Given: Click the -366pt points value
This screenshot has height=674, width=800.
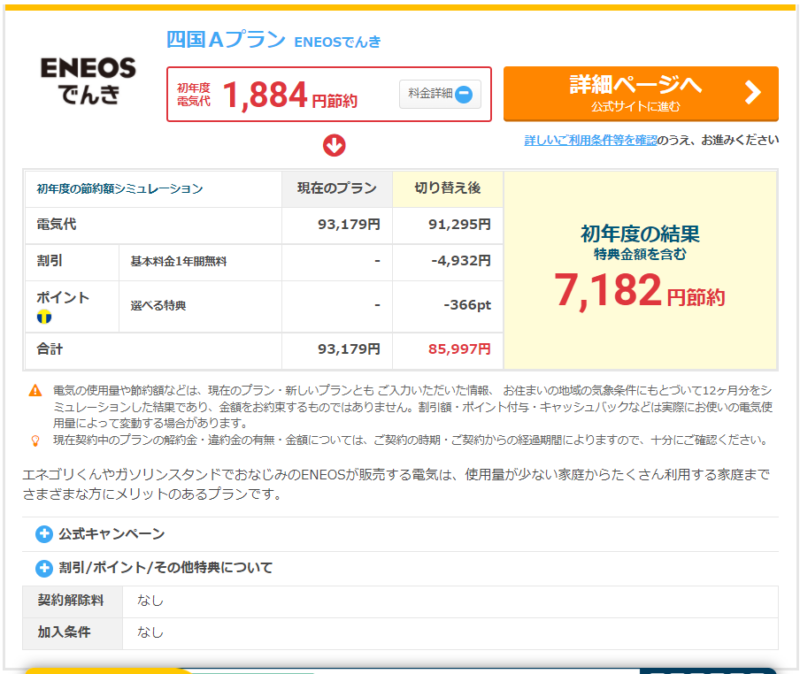Looking at the screenshot, I should [x=467, y=305].
